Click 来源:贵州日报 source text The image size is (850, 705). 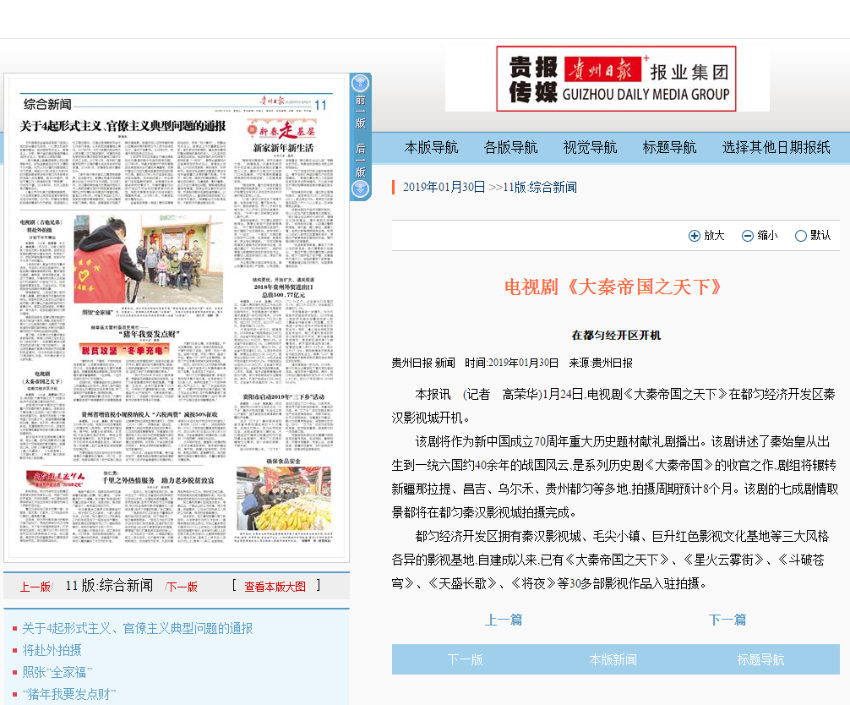coord(601,363)
